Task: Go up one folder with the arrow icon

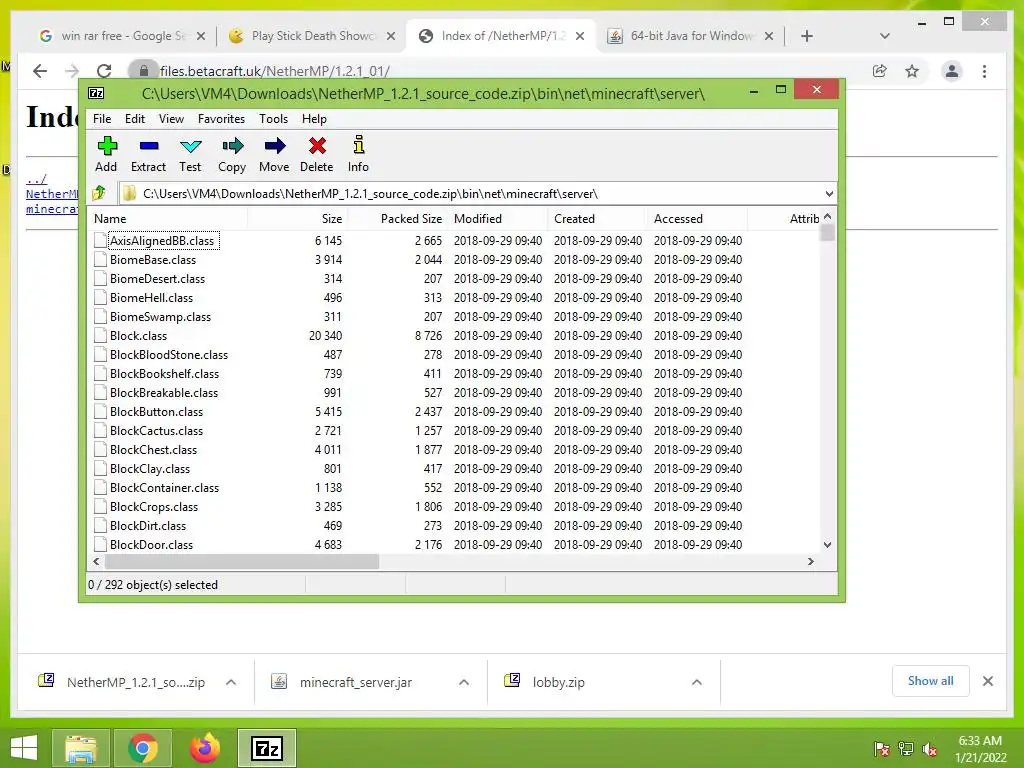Action: [x=99, y=193]
